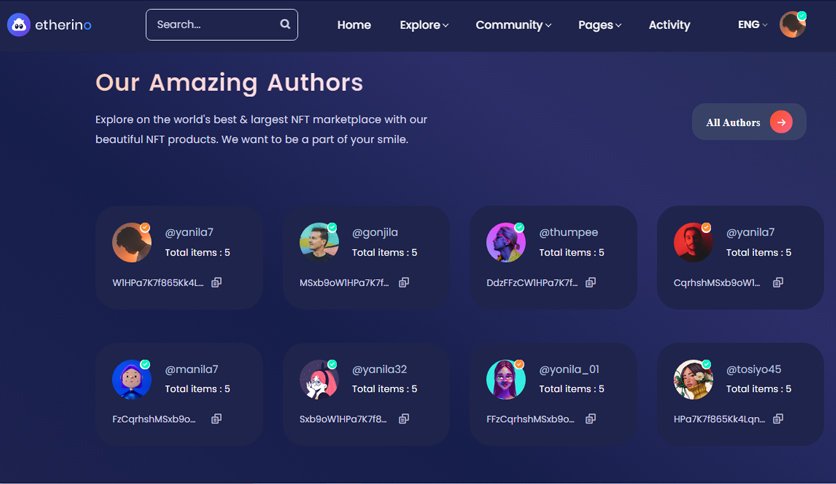Click the search magnifier icon

pos(285,24)
